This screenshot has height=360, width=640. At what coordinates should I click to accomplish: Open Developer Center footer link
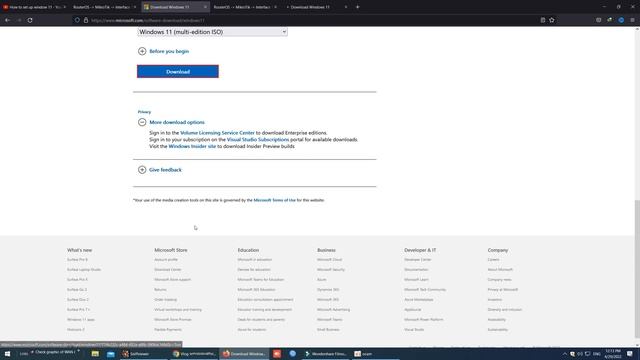click(418, 260)
